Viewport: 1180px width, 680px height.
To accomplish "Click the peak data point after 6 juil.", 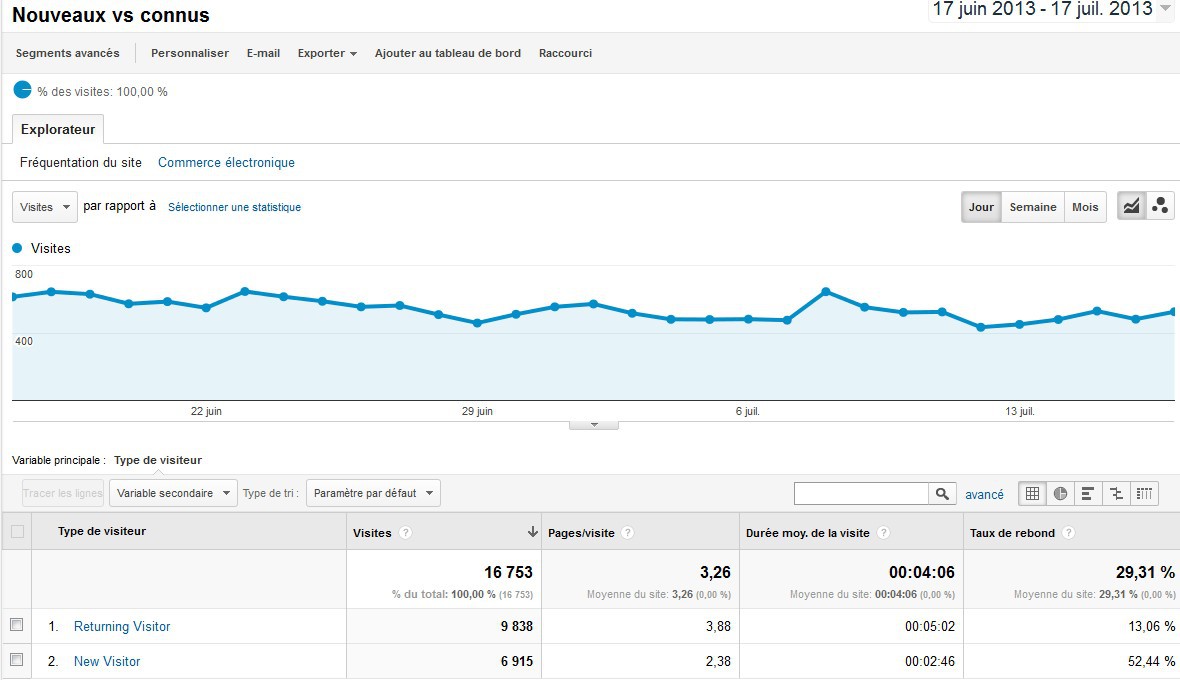I will click(826, 291).
